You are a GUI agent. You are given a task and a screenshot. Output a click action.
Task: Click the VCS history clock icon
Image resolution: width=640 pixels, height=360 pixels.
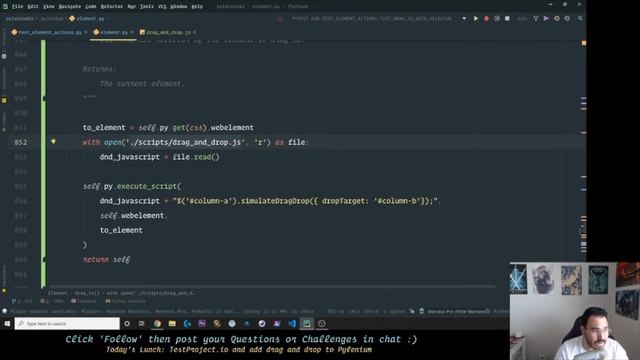(557, 18)
